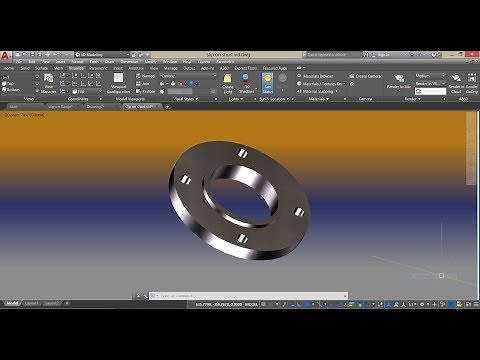Switch to the Parametric ribbon tab
The image size is (480, 360).
pyautogui.click(x=98, y=68)
